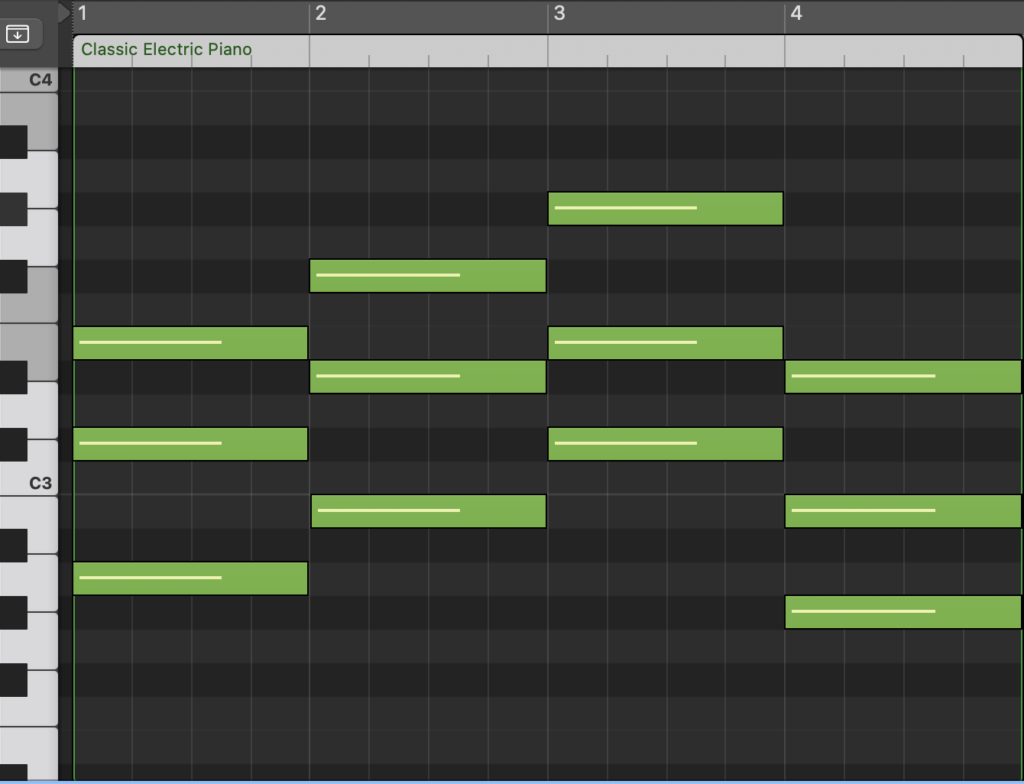1024x784 pixels.
Task: Click the playhead triangle marker in ruler
Action: pos(64,12)
